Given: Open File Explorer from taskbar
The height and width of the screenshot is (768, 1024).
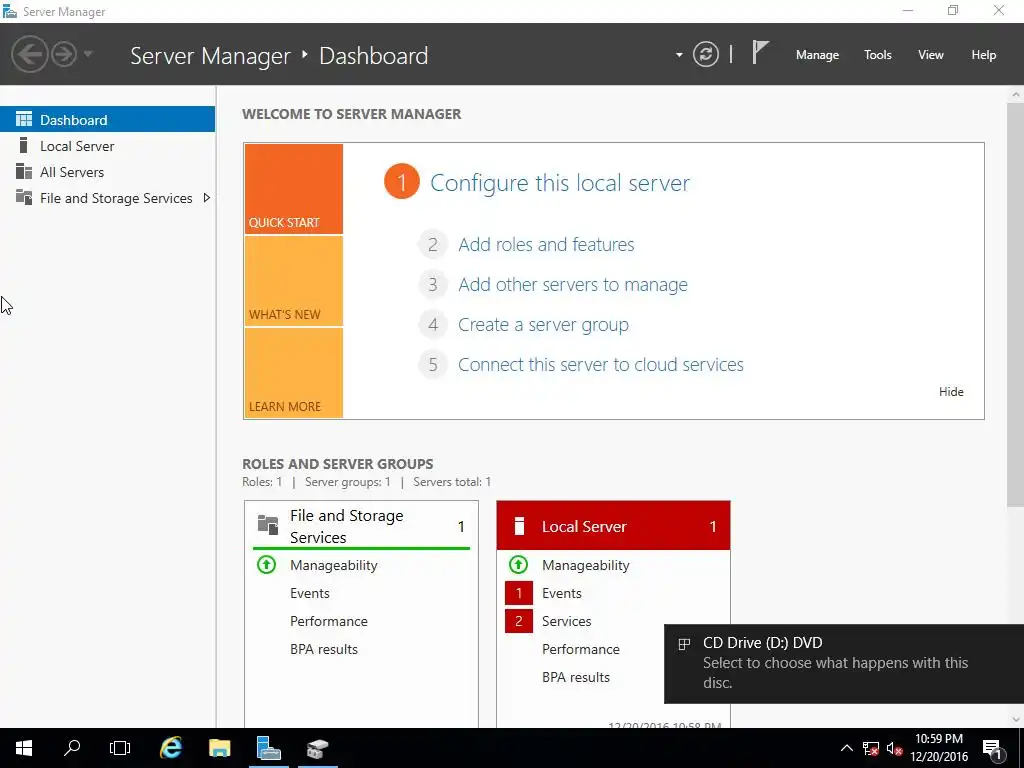Looking at the screenshot, I should point(219,748).
